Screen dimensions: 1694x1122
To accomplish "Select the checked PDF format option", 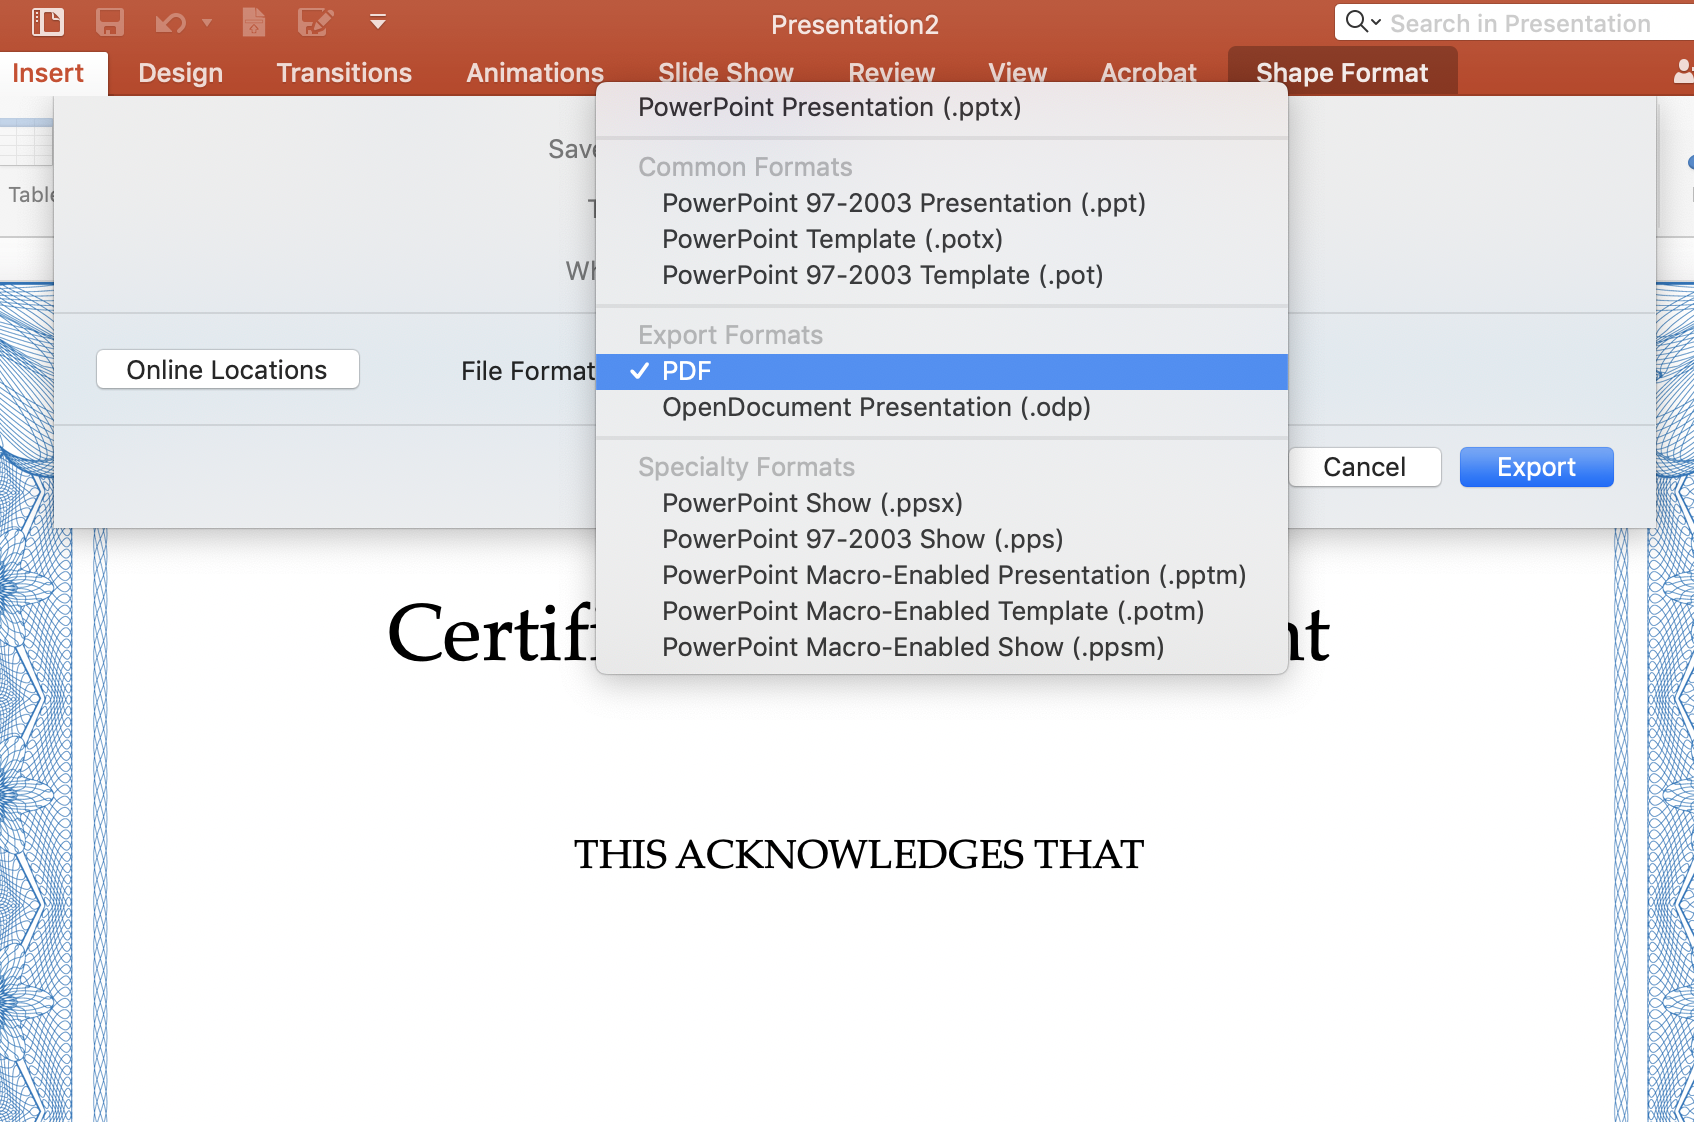I will tap(942, 371).
